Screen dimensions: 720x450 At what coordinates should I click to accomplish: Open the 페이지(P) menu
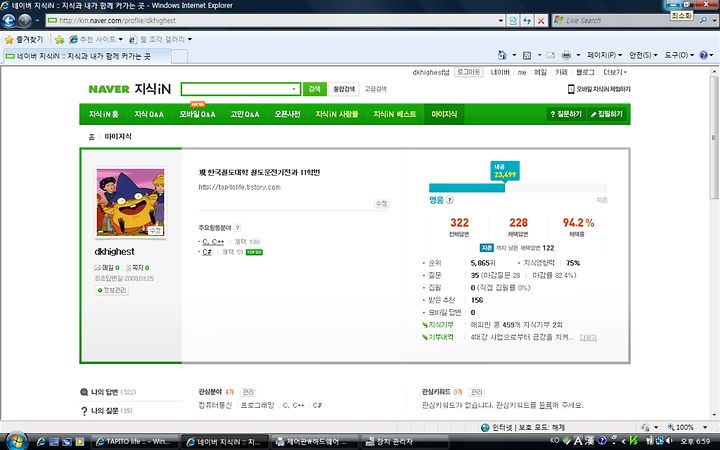click(x=604, y=55)
